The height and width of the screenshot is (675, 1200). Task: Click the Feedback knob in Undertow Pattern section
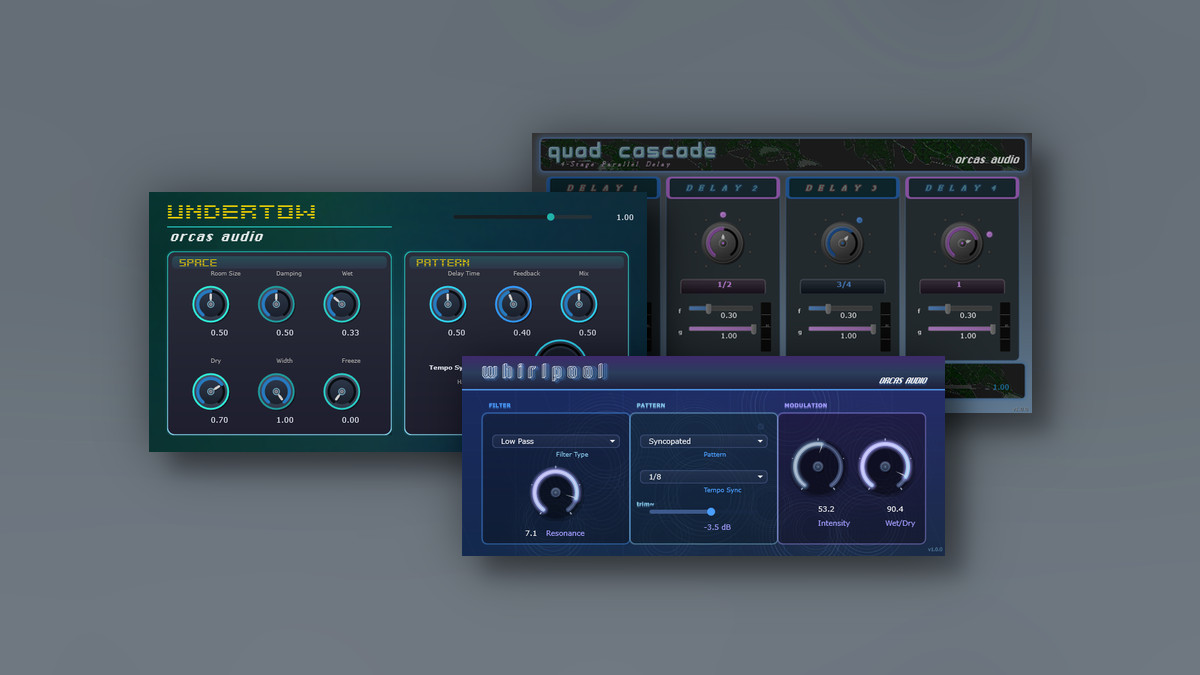click(x=513, y=304)
